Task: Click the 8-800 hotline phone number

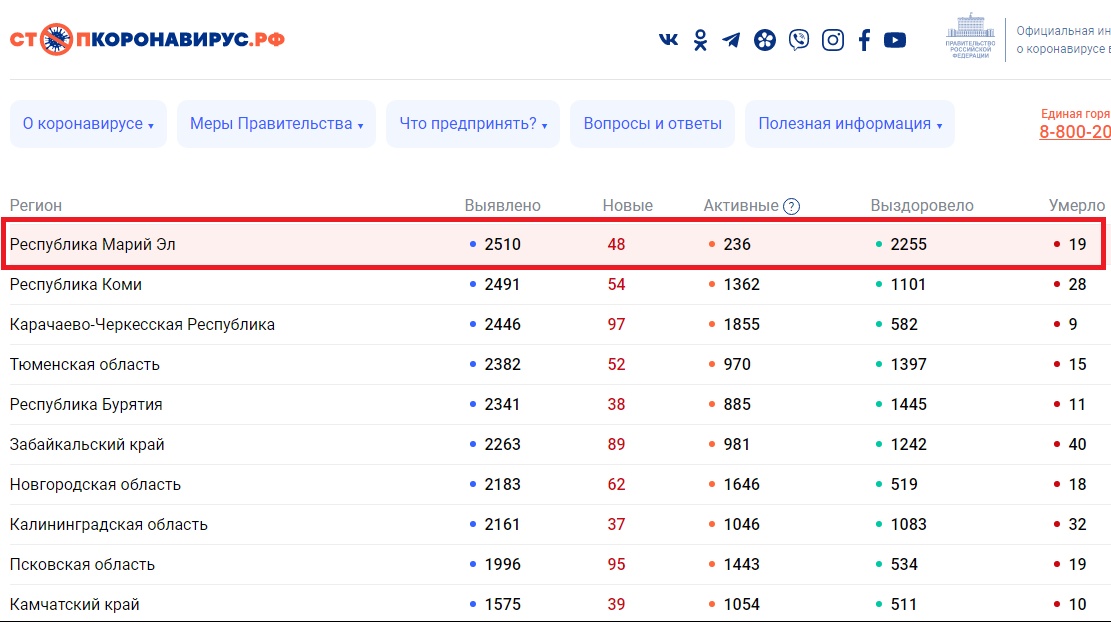Action: [1074, 132]
